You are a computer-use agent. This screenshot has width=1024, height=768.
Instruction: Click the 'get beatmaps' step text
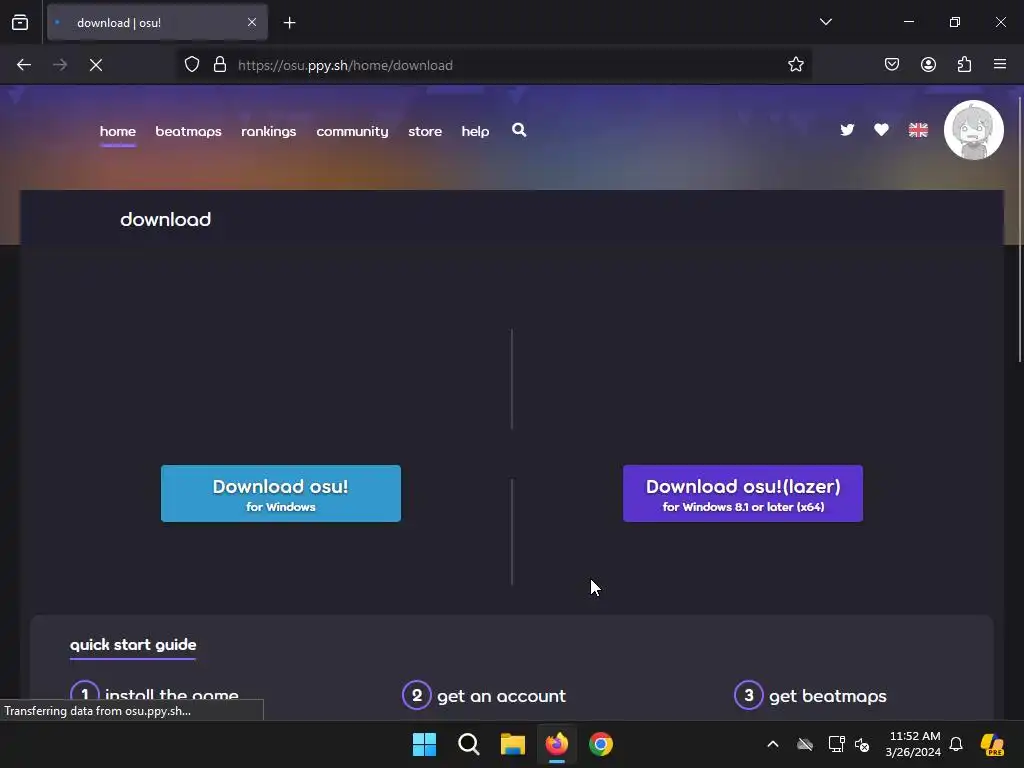[x=827, y=696]
